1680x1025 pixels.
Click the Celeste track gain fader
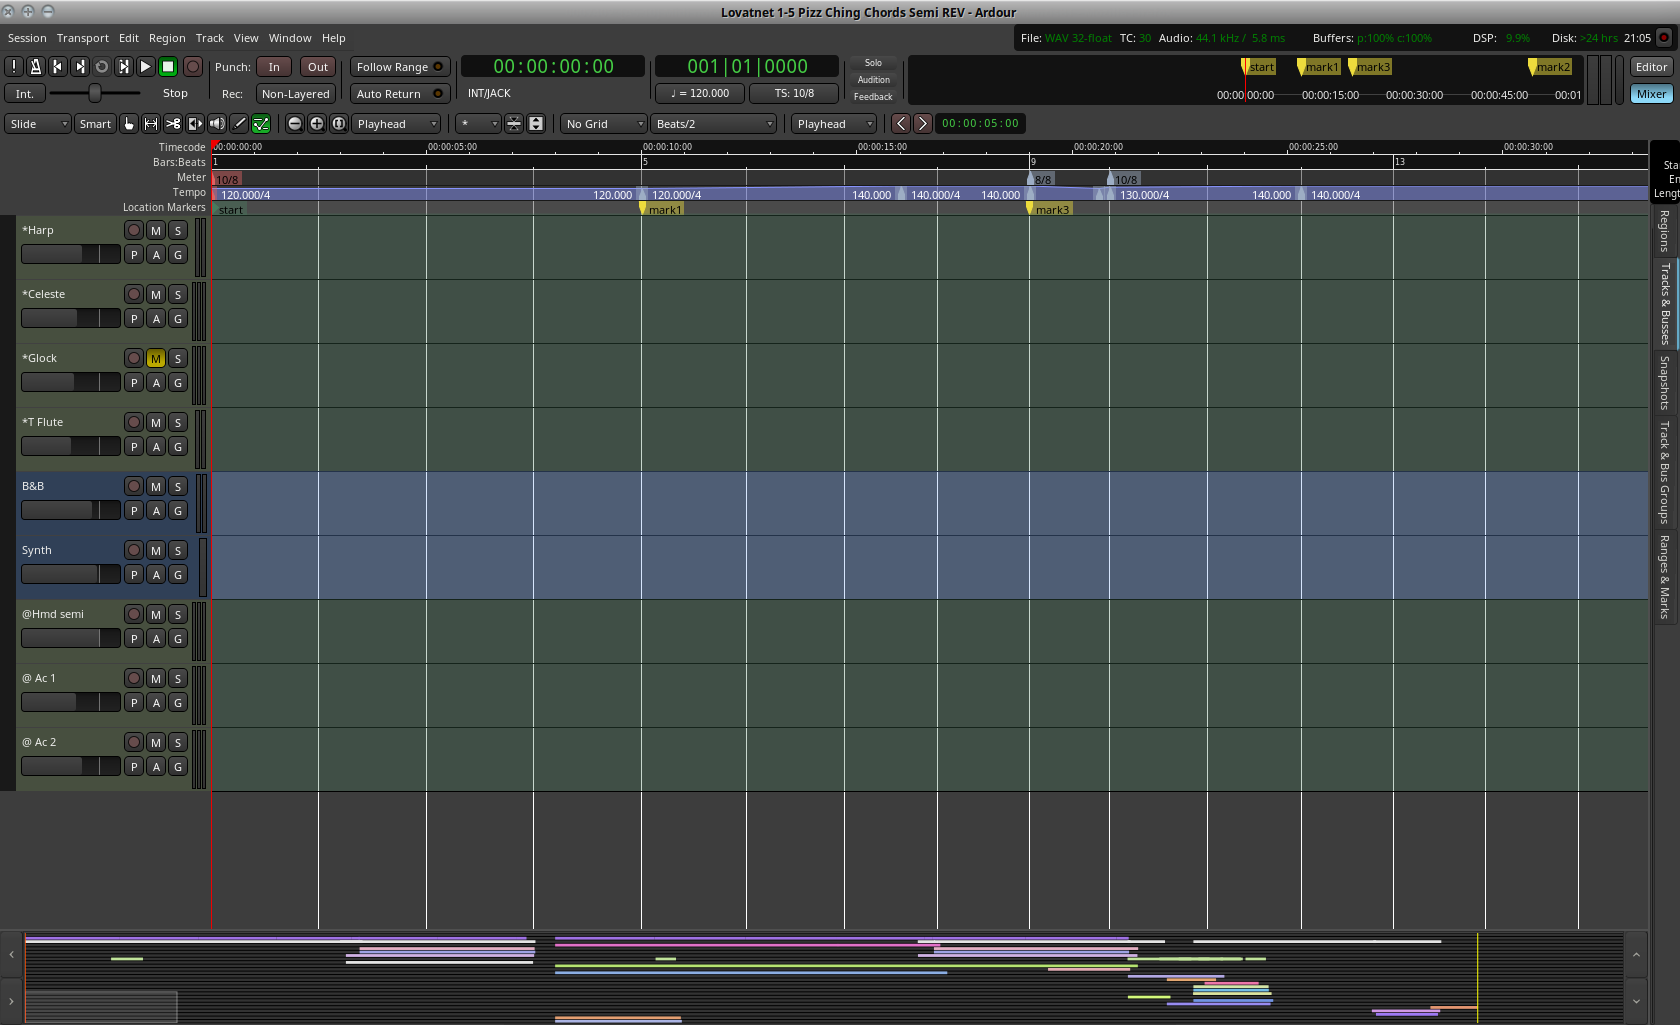70,319
